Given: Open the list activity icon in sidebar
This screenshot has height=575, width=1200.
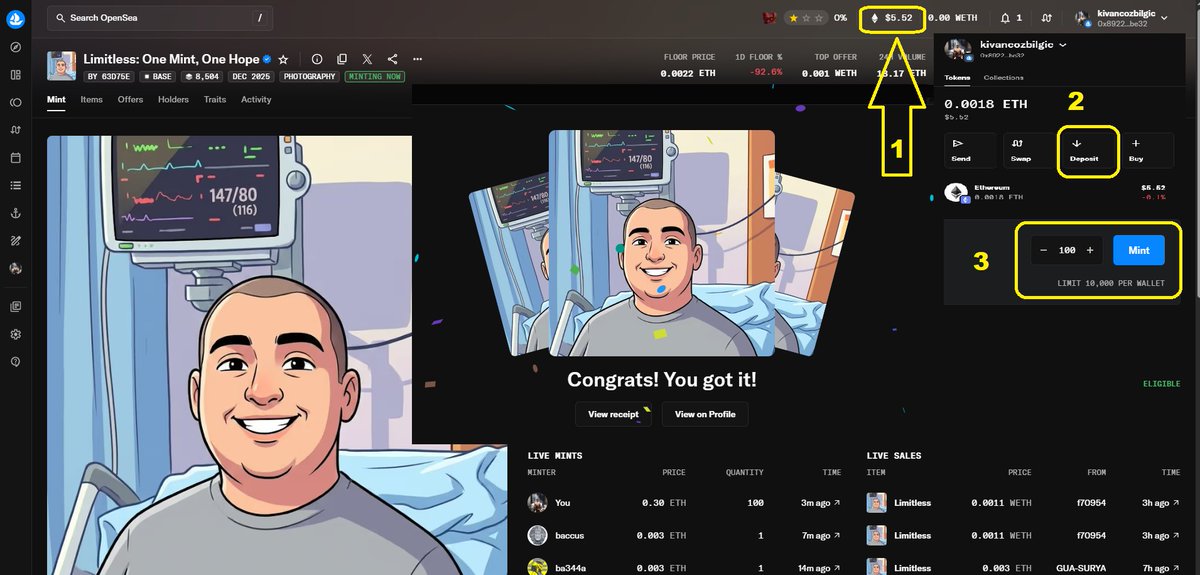Looking at the screenshot, I should click(16, 185).
